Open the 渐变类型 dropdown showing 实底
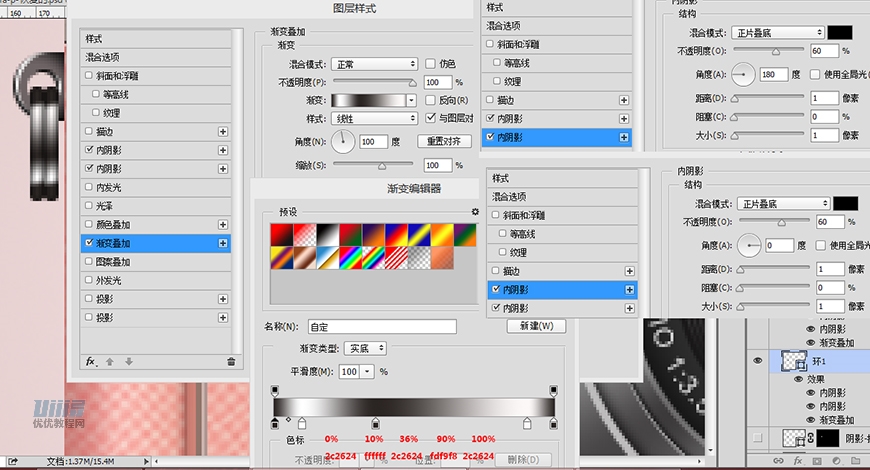 pos(365,348)
